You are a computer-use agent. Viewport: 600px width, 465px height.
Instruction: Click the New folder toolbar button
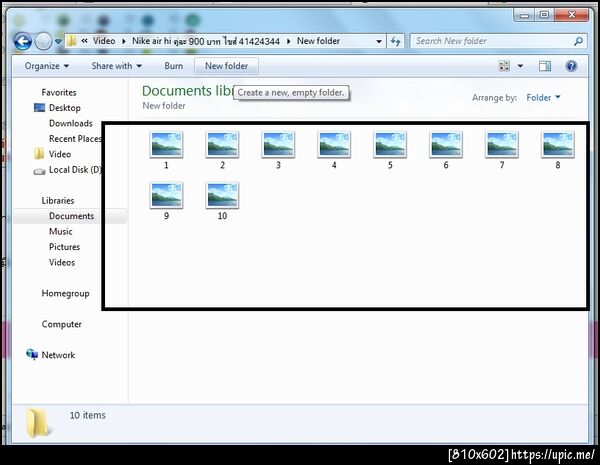point(227,66)
